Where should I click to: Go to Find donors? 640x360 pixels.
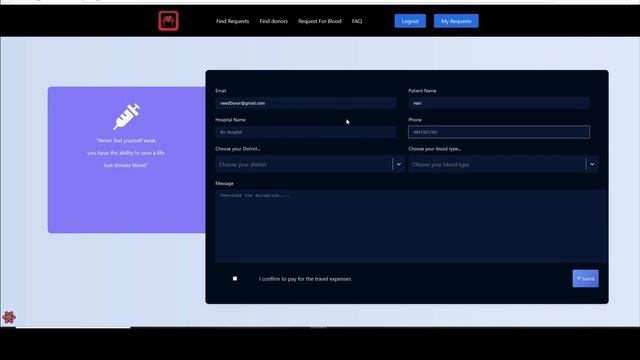273,21
